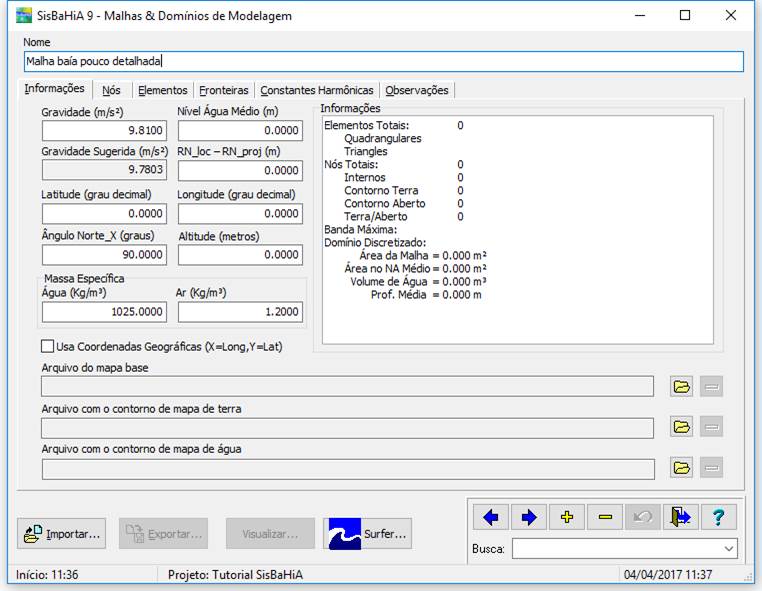Click the Exportar... button
762x591 pixels.
163,534
